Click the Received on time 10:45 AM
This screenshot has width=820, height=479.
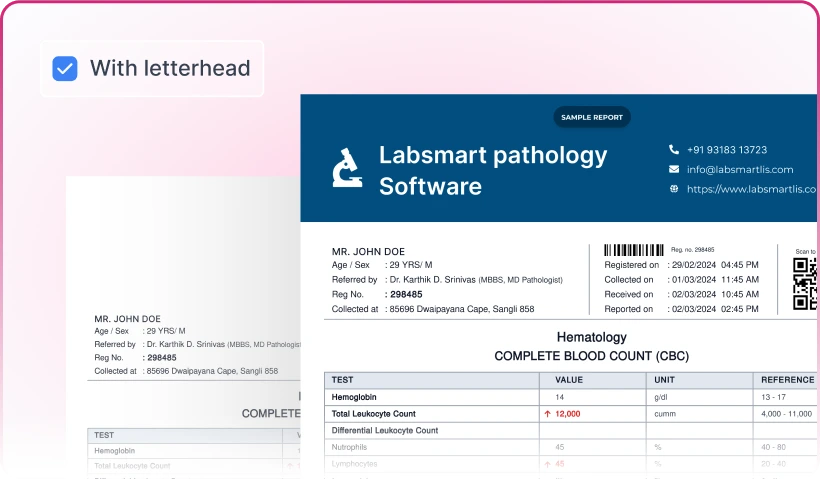click(x=739, y=294)
